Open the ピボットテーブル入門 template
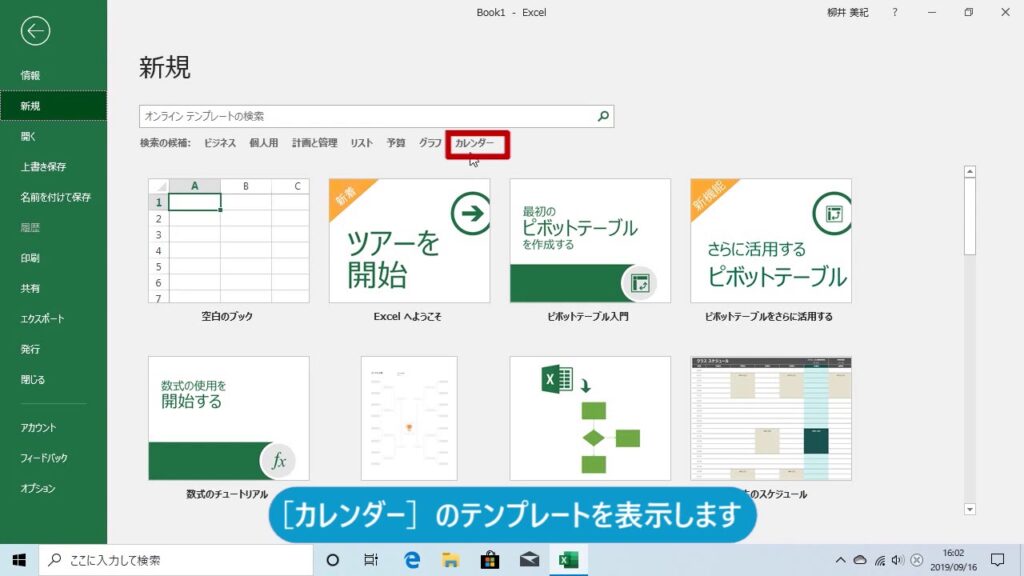Viewport: 1024px width, 576px height. coord(589,241)
